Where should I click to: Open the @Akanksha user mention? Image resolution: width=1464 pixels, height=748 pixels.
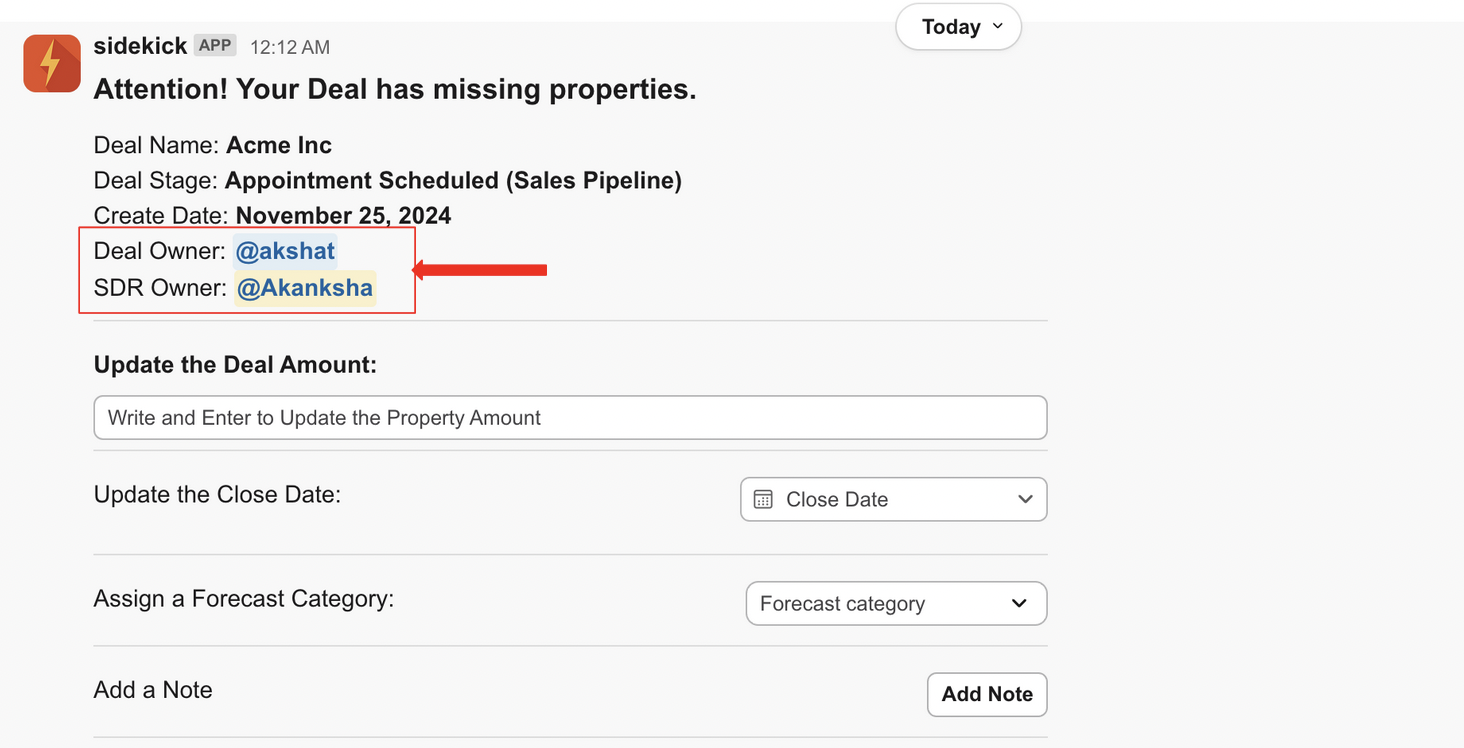(305, 288)
